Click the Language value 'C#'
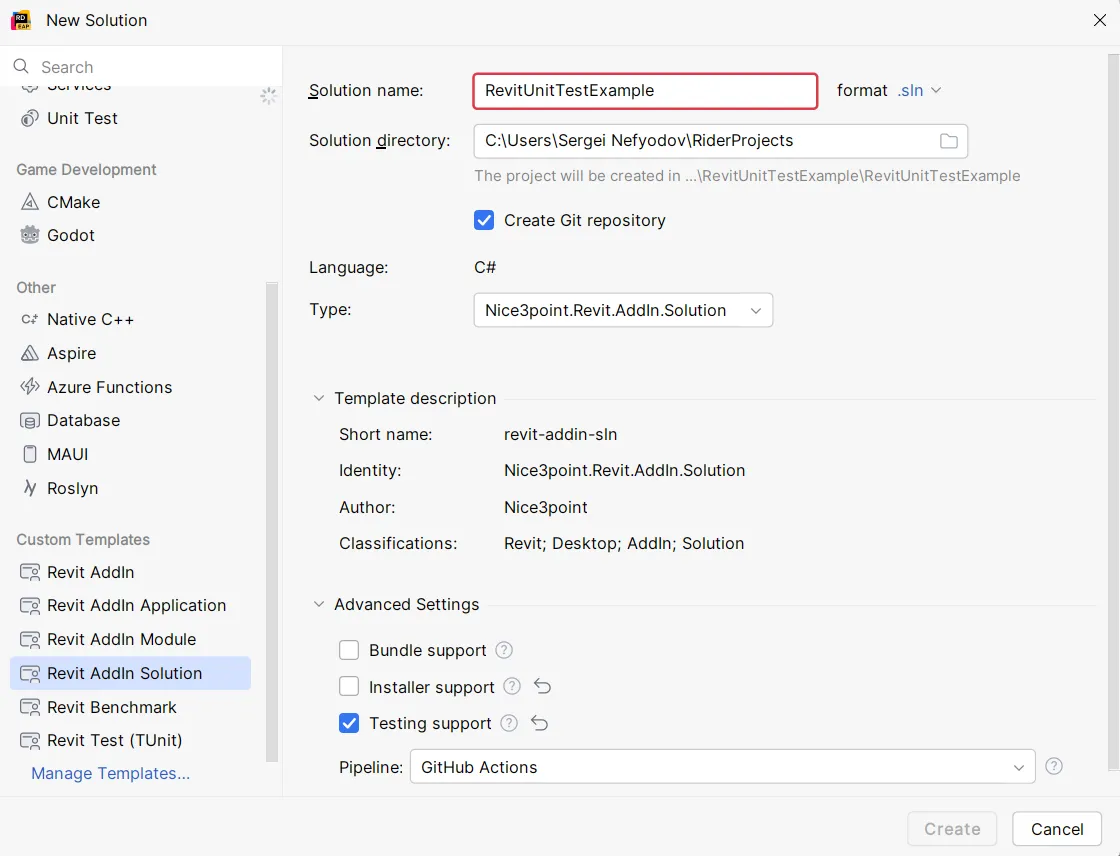Screen dimensions: 1120x856 [485, 267]
